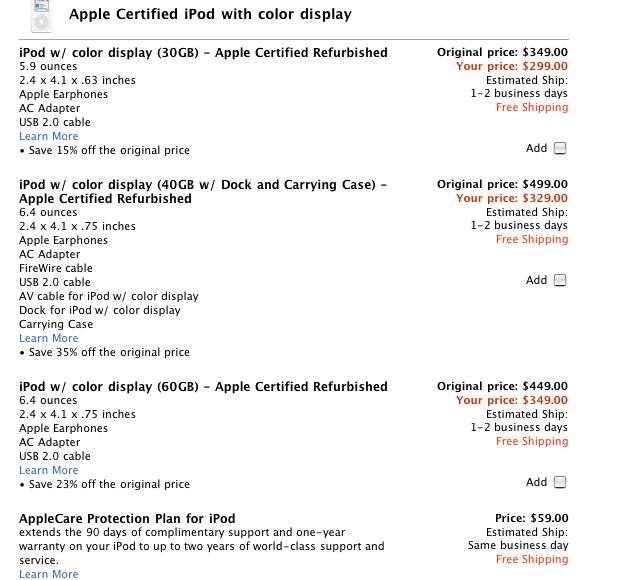
Task: Select the iPod 30GB Certified Refurbished title
Action: click(x=203, y=52)
